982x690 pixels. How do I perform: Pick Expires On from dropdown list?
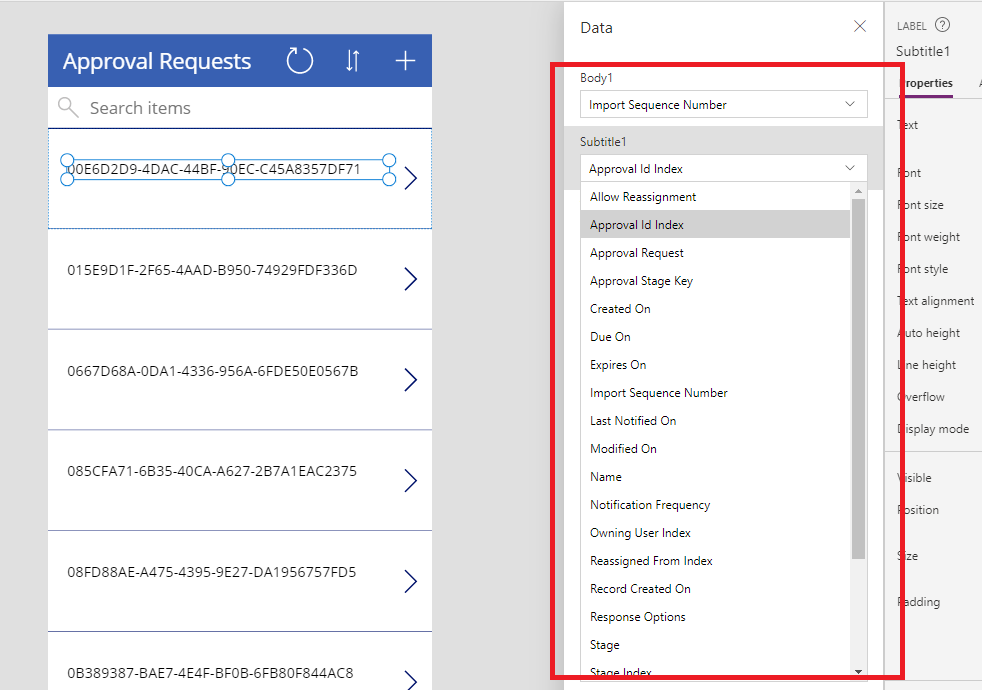(x=715, y=365)
